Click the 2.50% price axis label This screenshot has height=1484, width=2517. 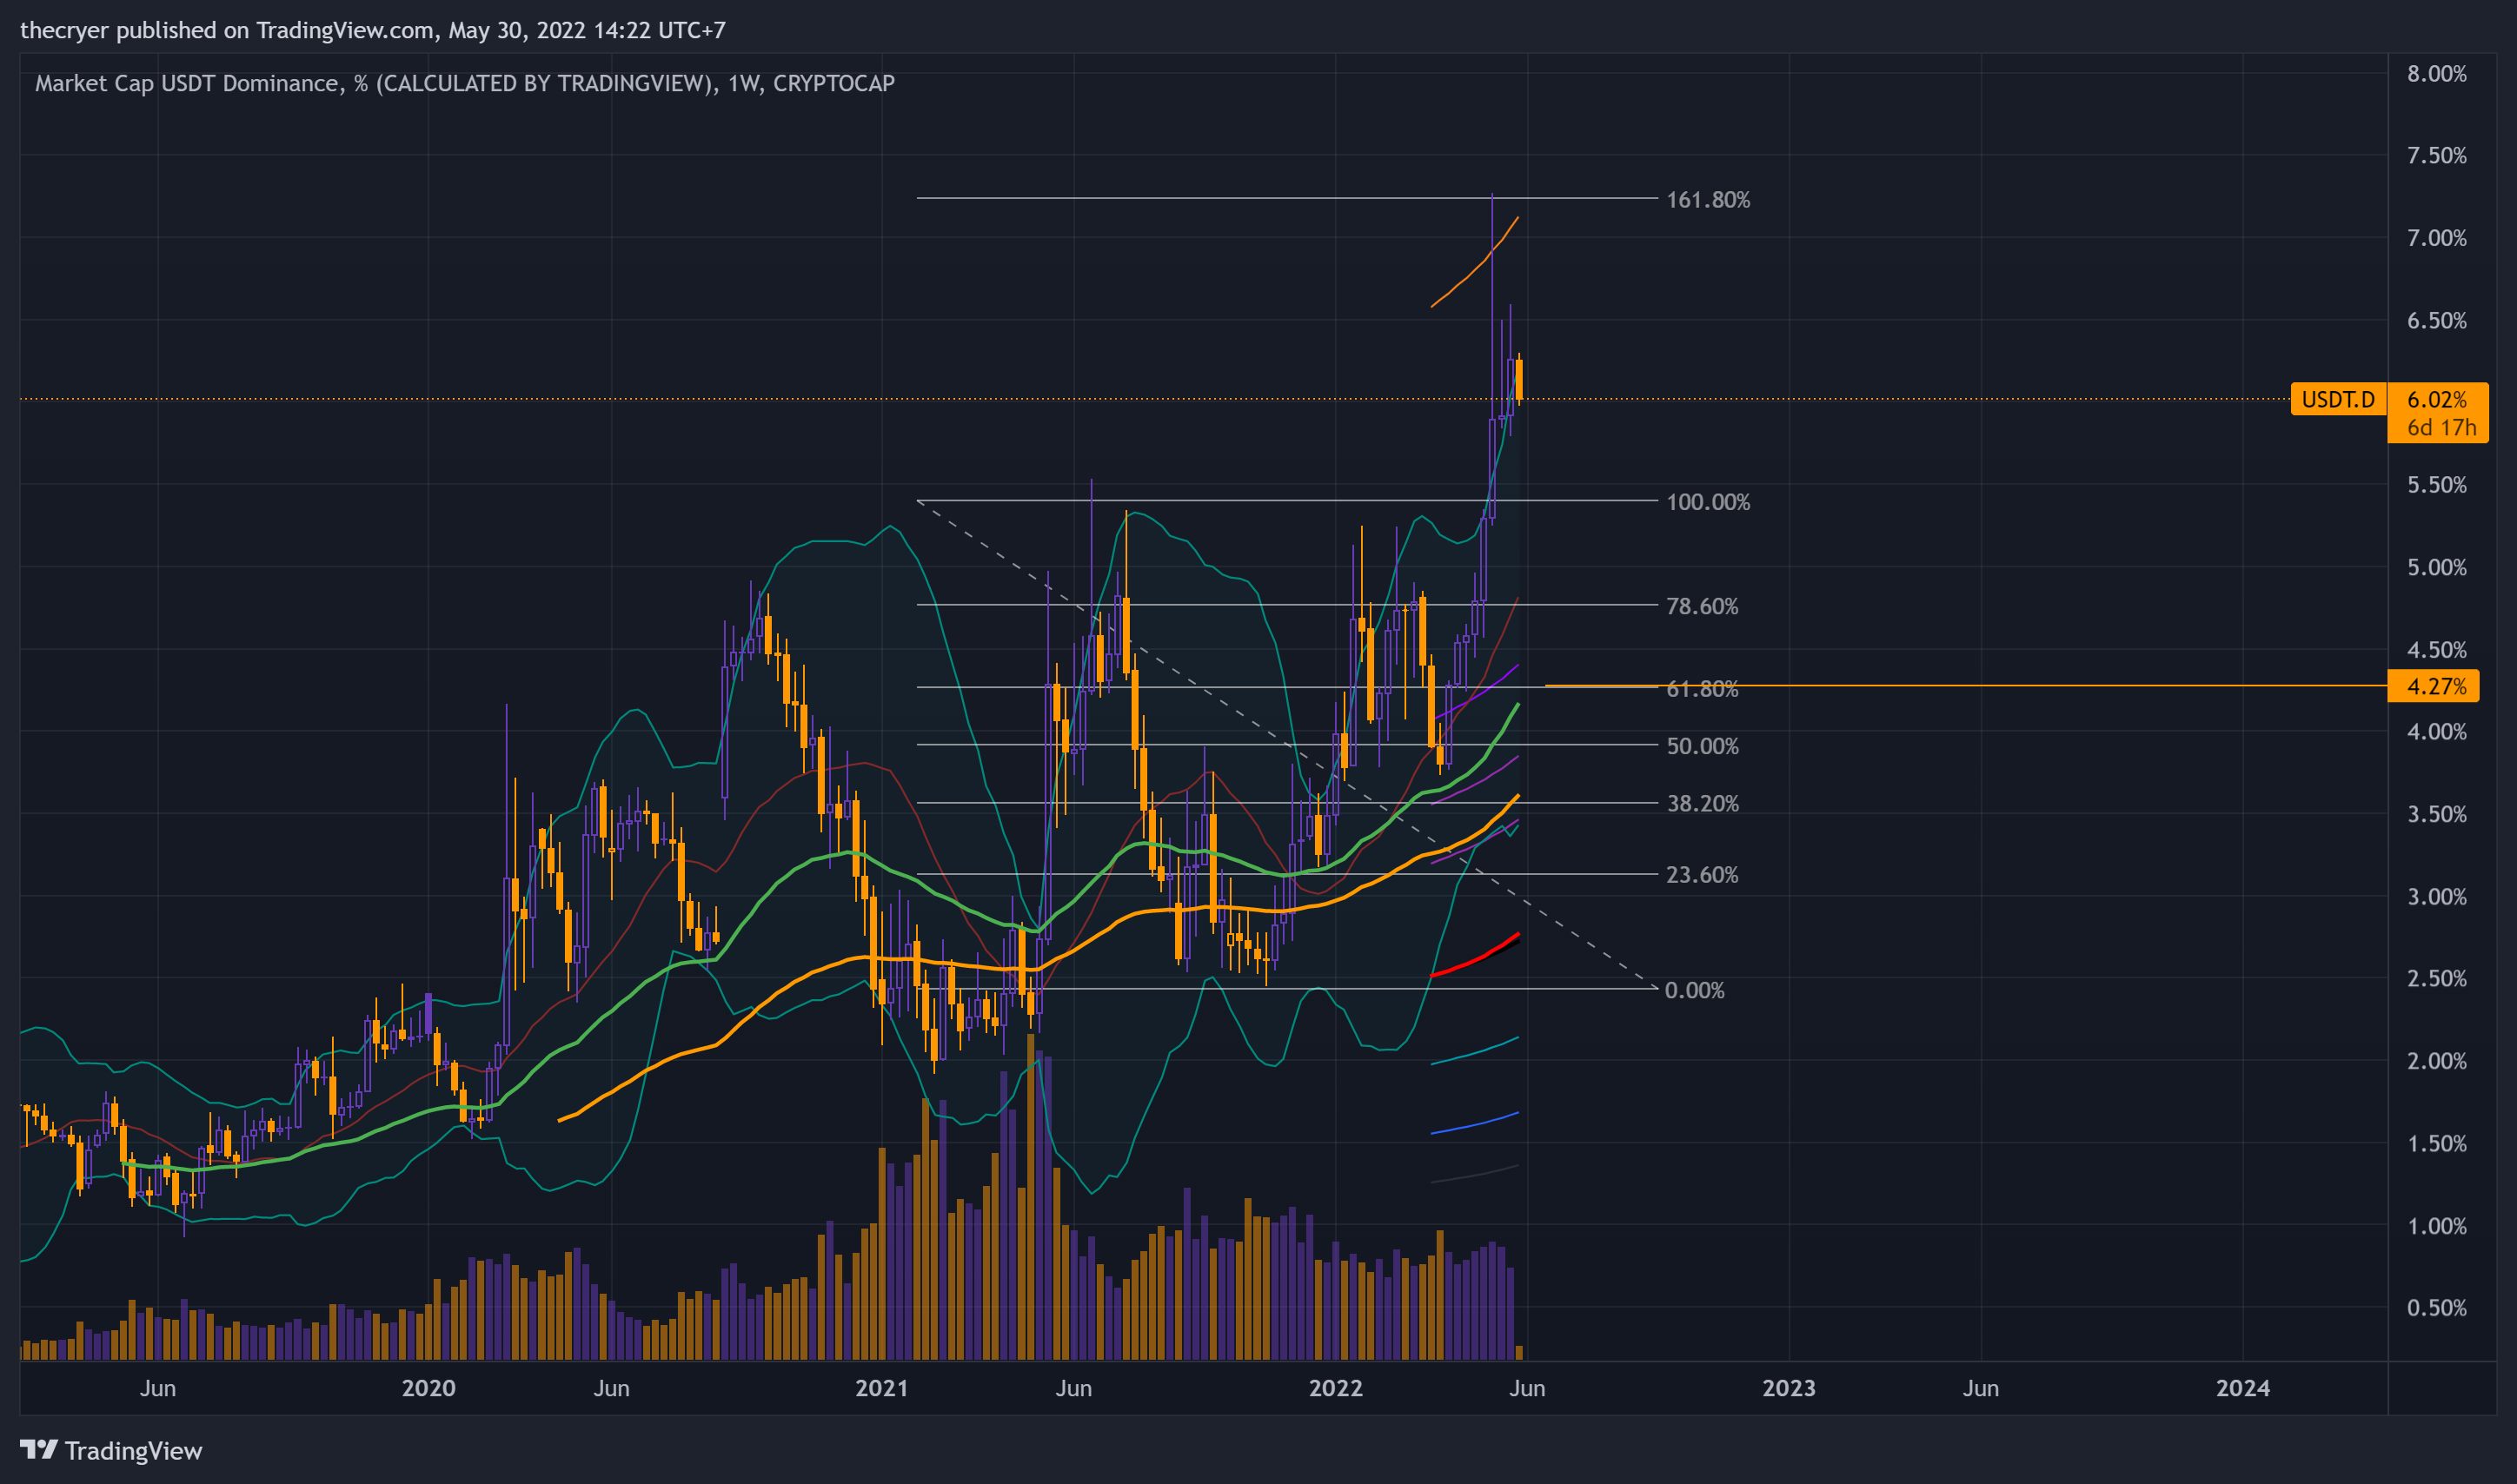pos(2436,979)
